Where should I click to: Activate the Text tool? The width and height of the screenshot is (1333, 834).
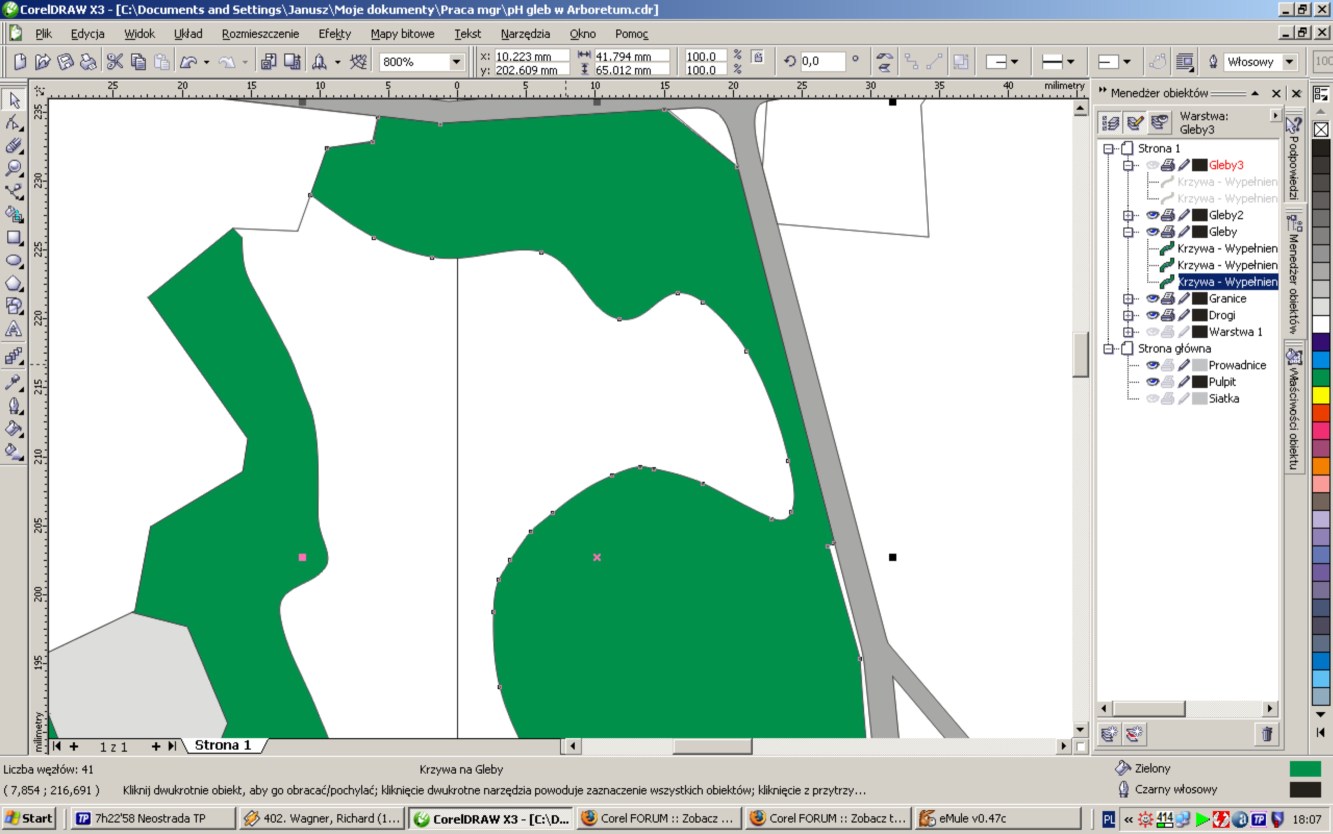click(x=14, y=329)
